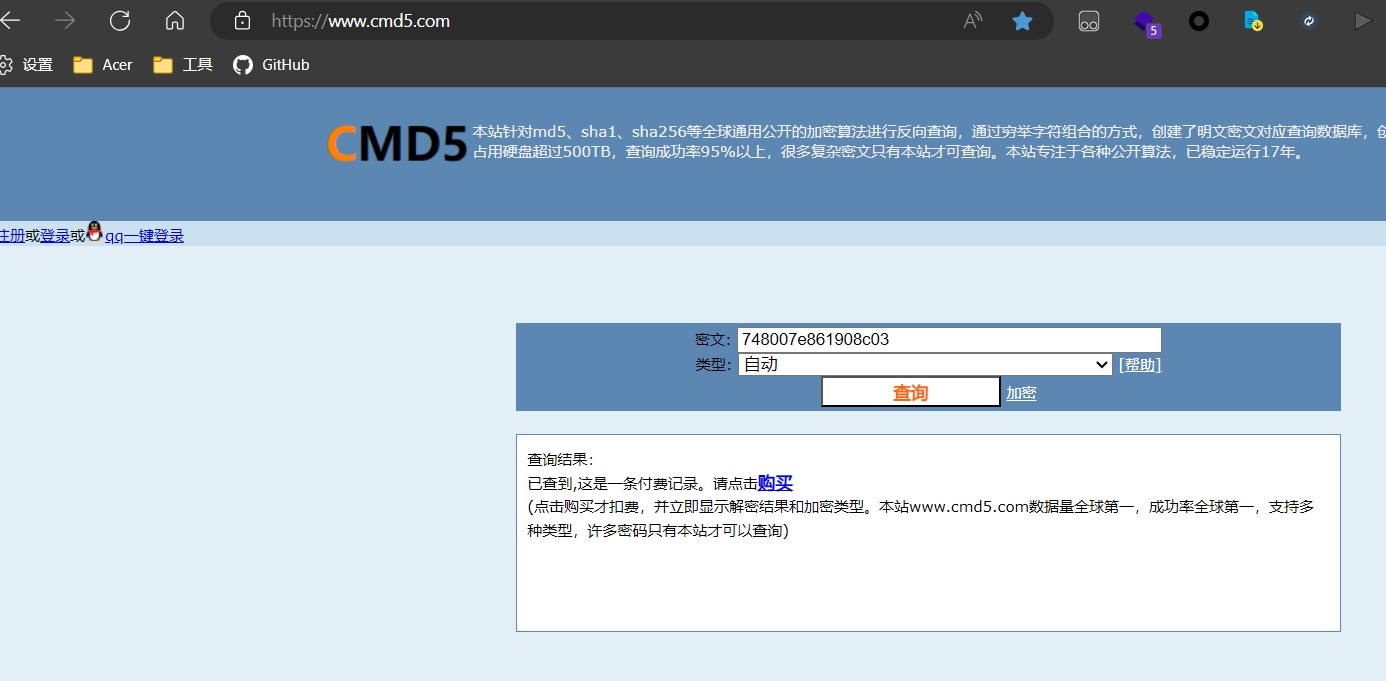Open the dark circular sync extension icon
Screen dimensions: 1386x681
[x=1308, y=21]
